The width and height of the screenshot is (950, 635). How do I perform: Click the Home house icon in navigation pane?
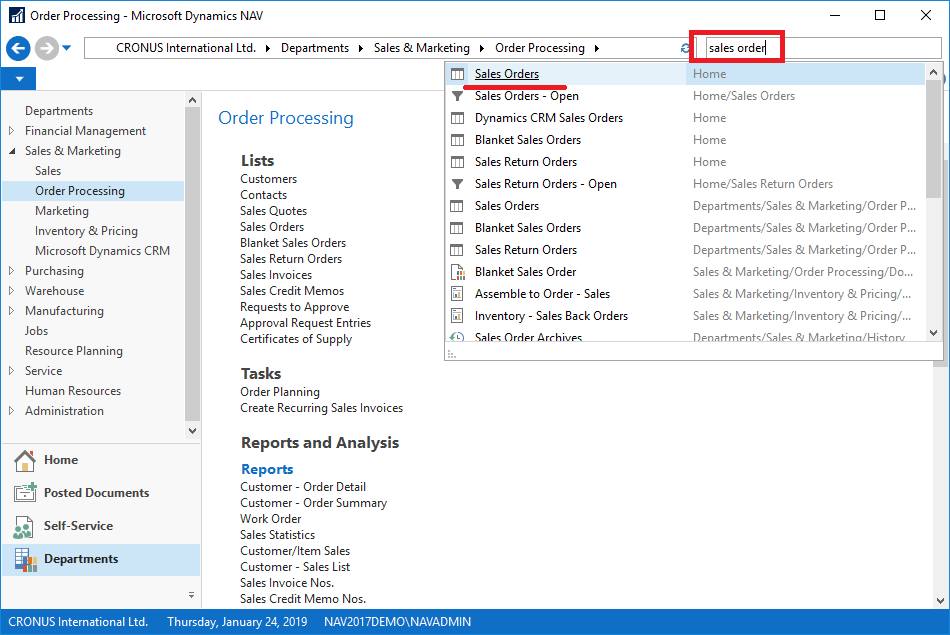point(25,460)
